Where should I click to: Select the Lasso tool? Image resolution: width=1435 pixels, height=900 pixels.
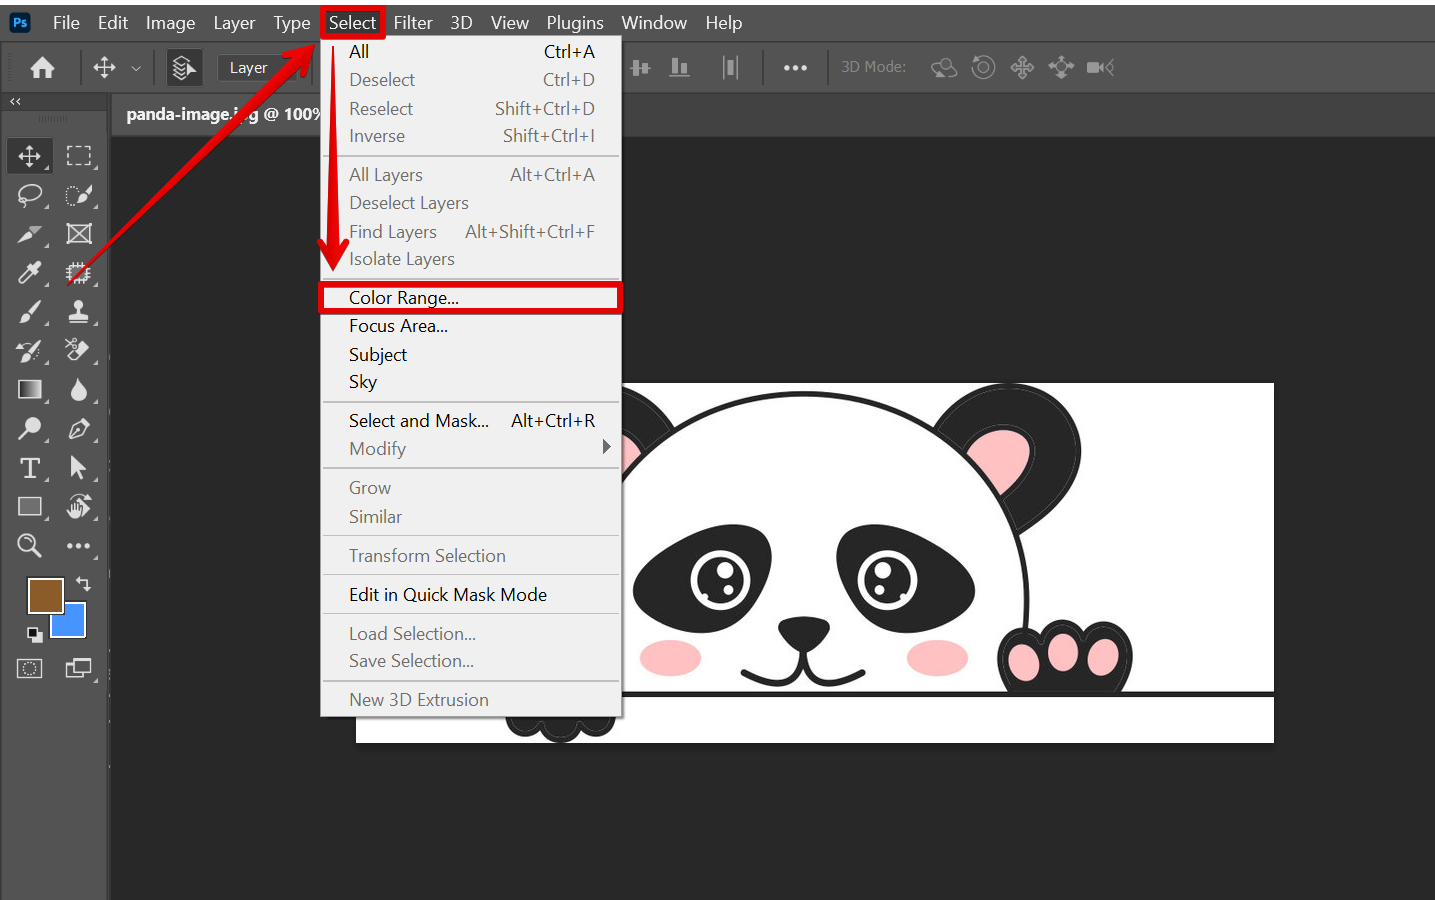click(x=30, y=195)
